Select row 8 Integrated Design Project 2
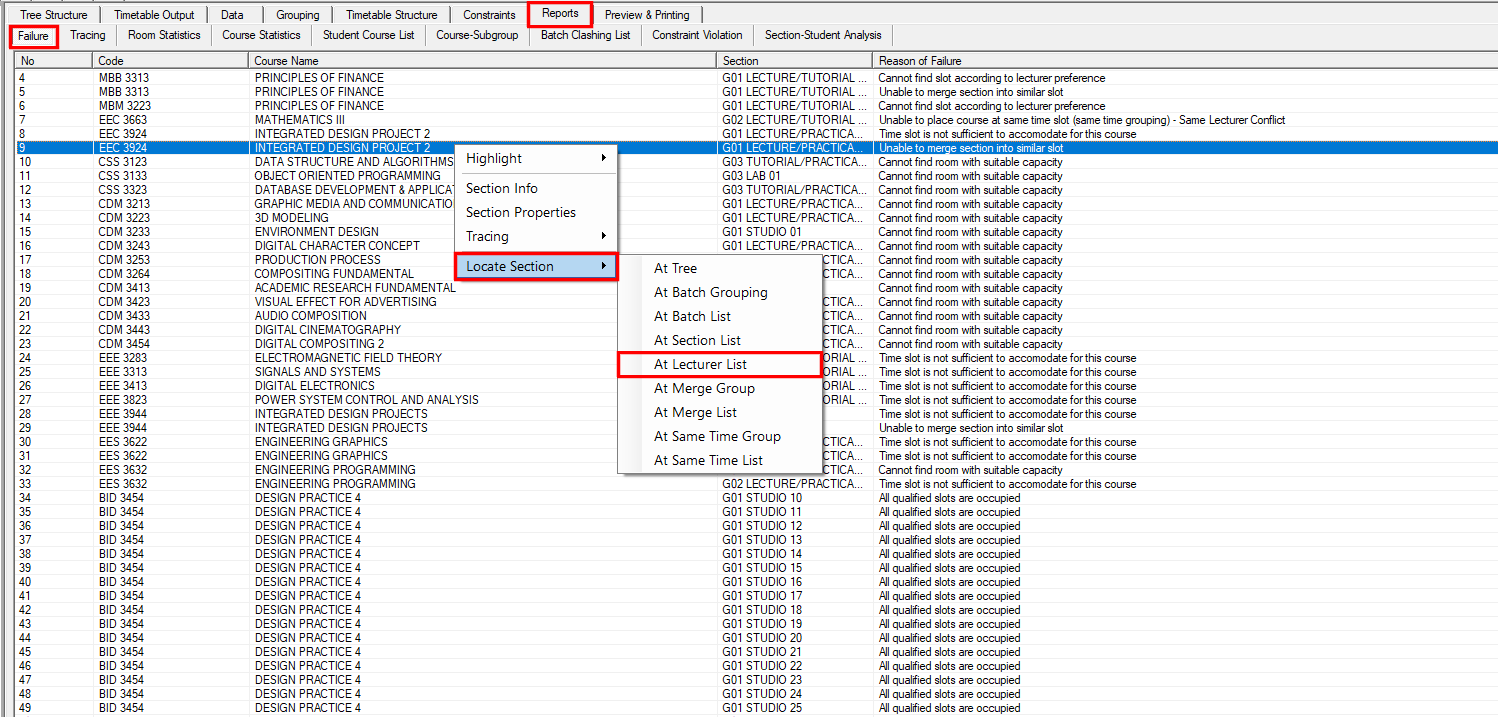This screenshot has width=1498, height=717. tap(756, 134)
